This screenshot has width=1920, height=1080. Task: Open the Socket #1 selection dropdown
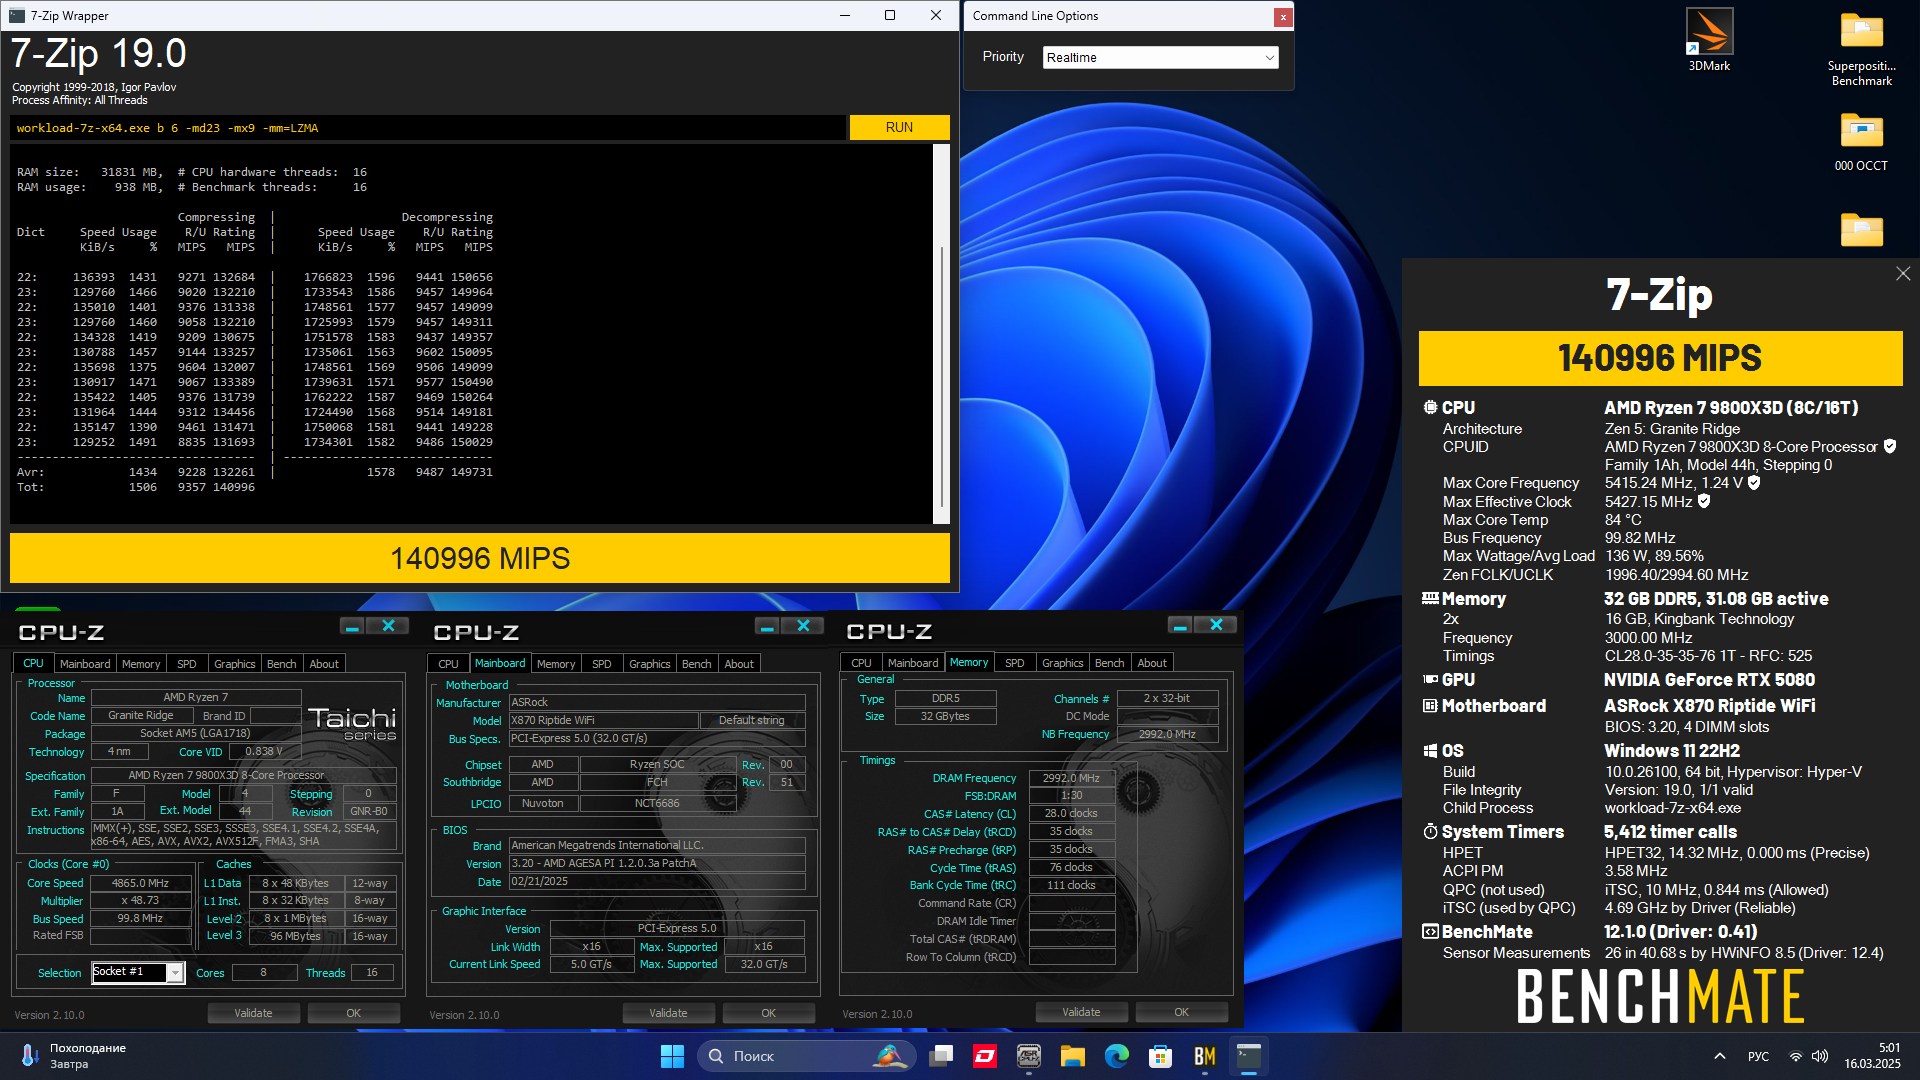pyautogui.click(x=138, y=972)
